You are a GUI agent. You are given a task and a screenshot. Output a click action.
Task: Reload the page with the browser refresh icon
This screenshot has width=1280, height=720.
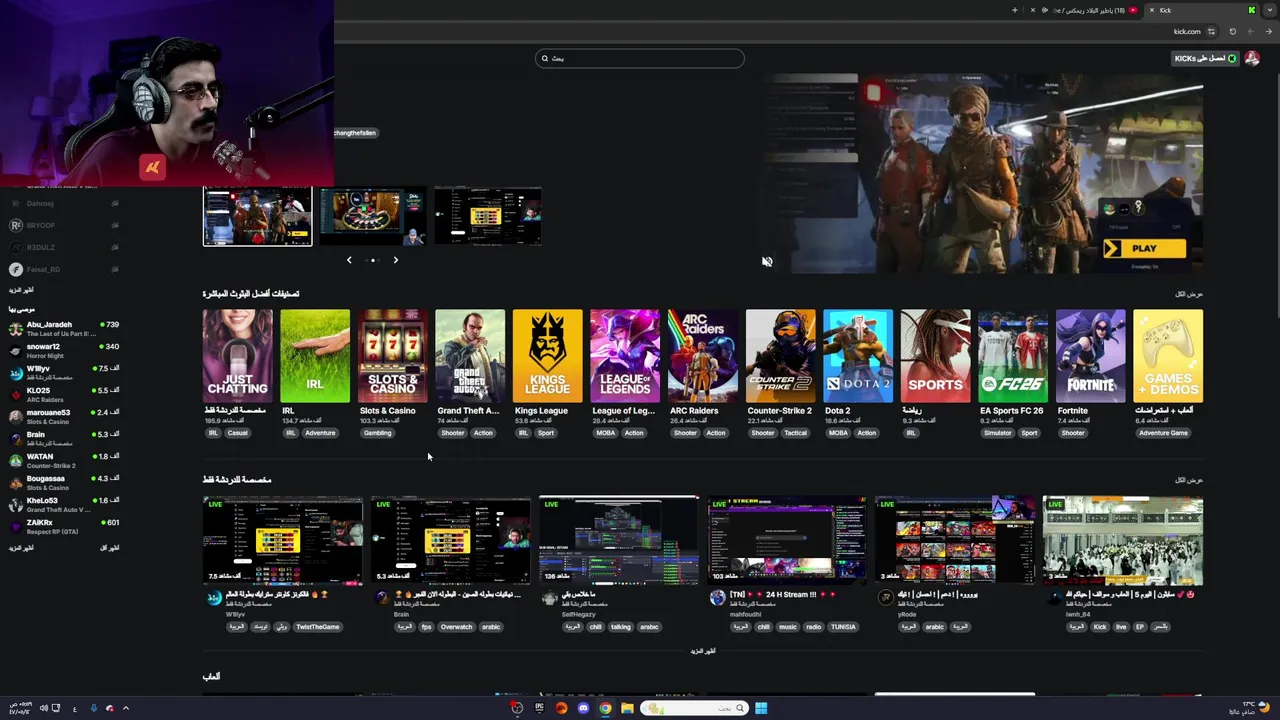pos(1232,31)
